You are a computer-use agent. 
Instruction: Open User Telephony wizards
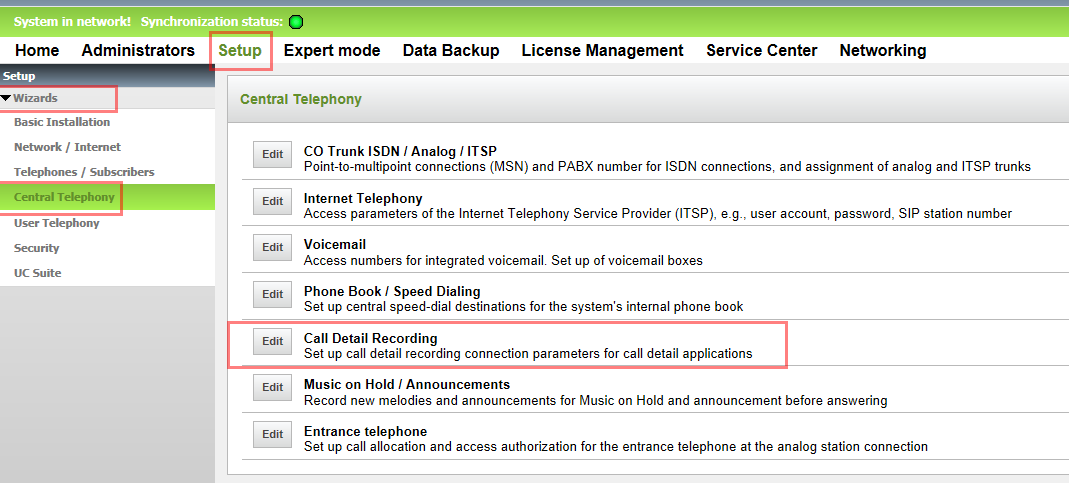click(57, 222)
